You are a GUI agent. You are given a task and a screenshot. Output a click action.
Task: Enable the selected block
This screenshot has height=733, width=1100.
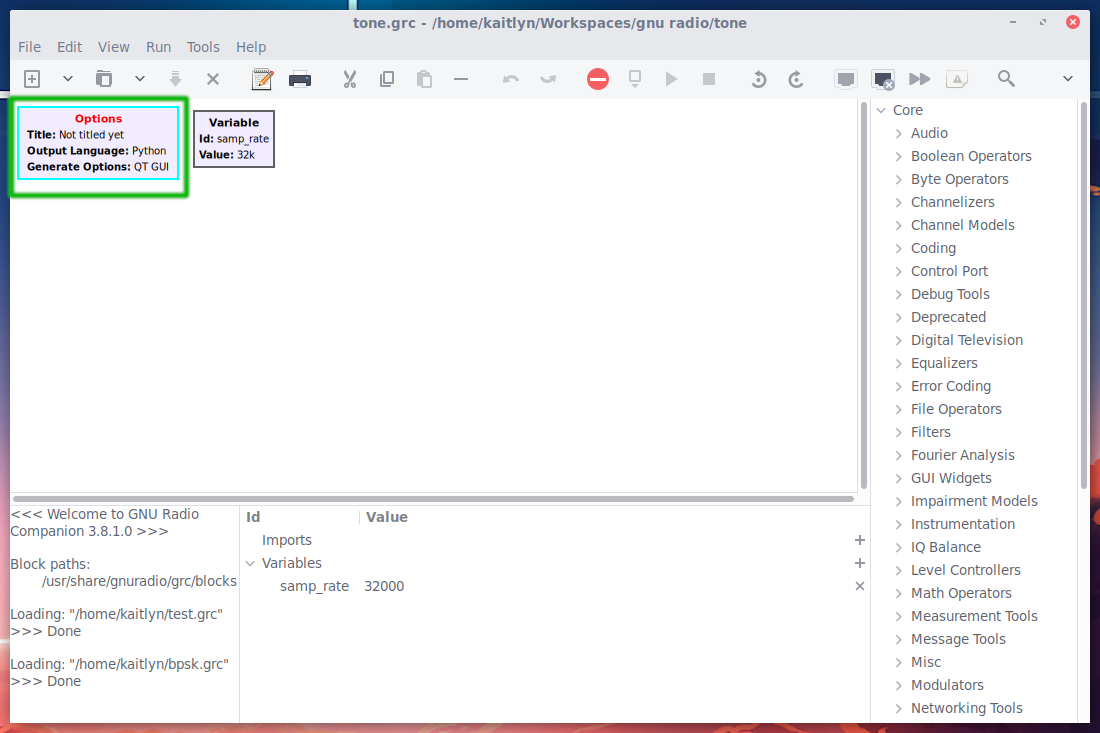click(x=845, y=78)
